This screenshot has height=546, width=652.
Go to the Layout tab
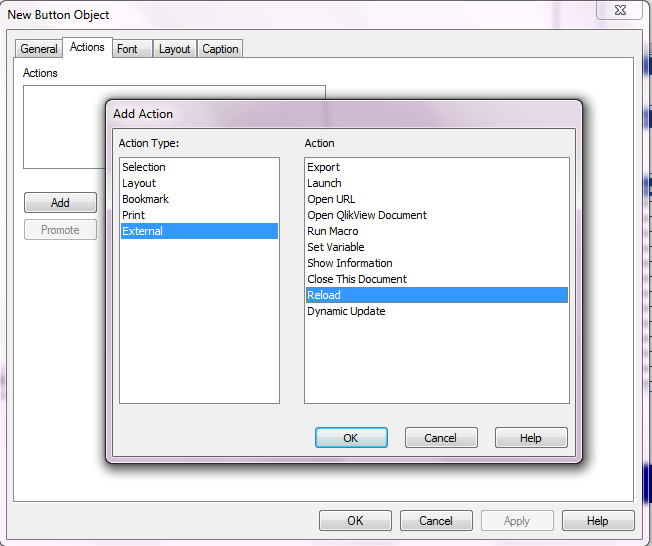click(x=174, y=49)
